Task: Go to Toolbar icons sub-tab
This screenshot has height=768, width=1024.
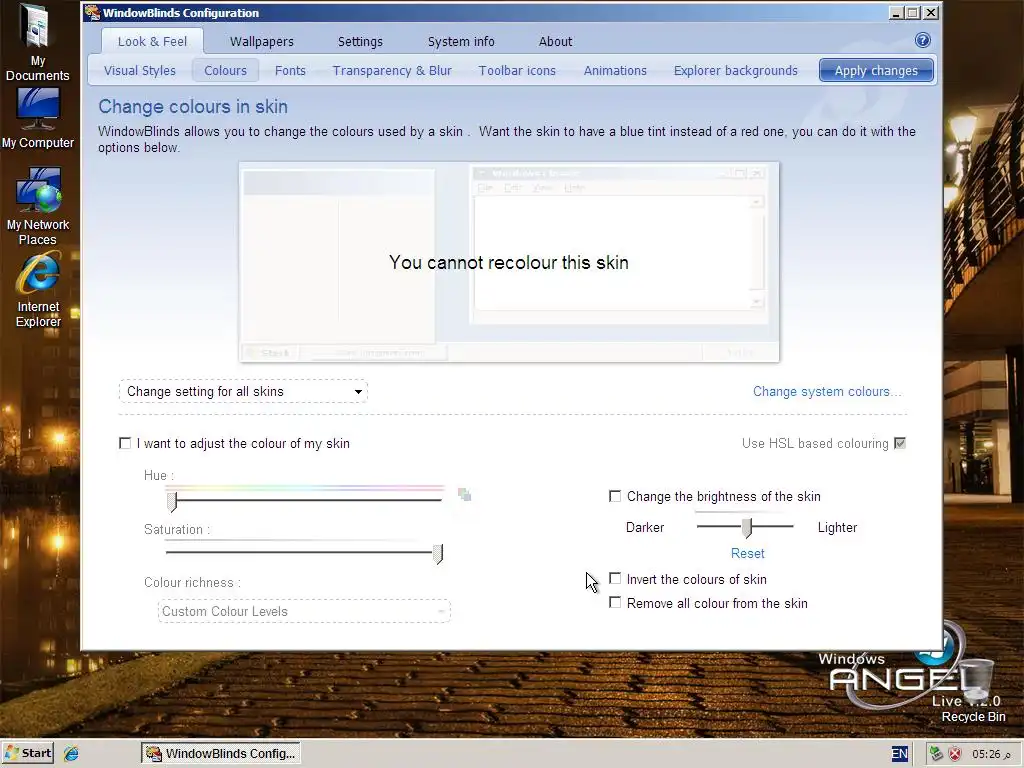Action: pos(517,71)
